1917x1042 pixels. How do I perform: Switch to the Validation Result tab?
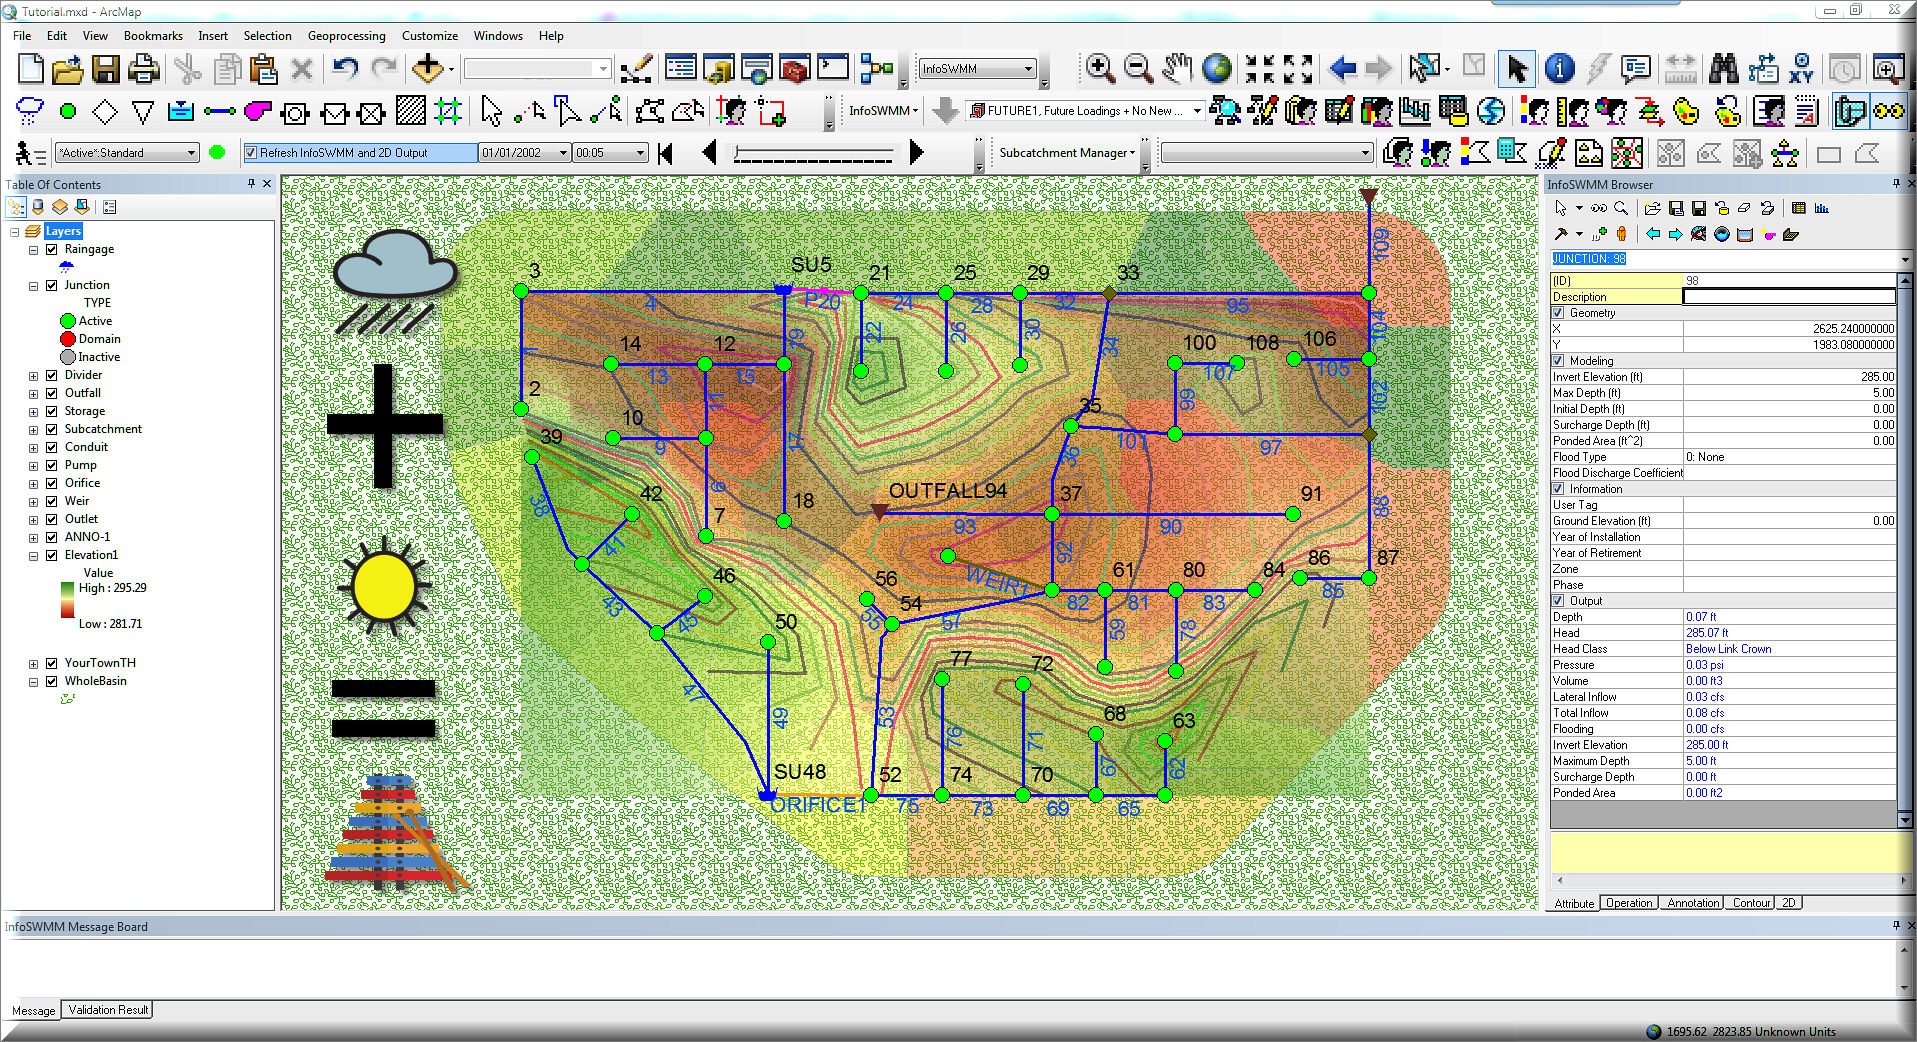coord(108,1010)
